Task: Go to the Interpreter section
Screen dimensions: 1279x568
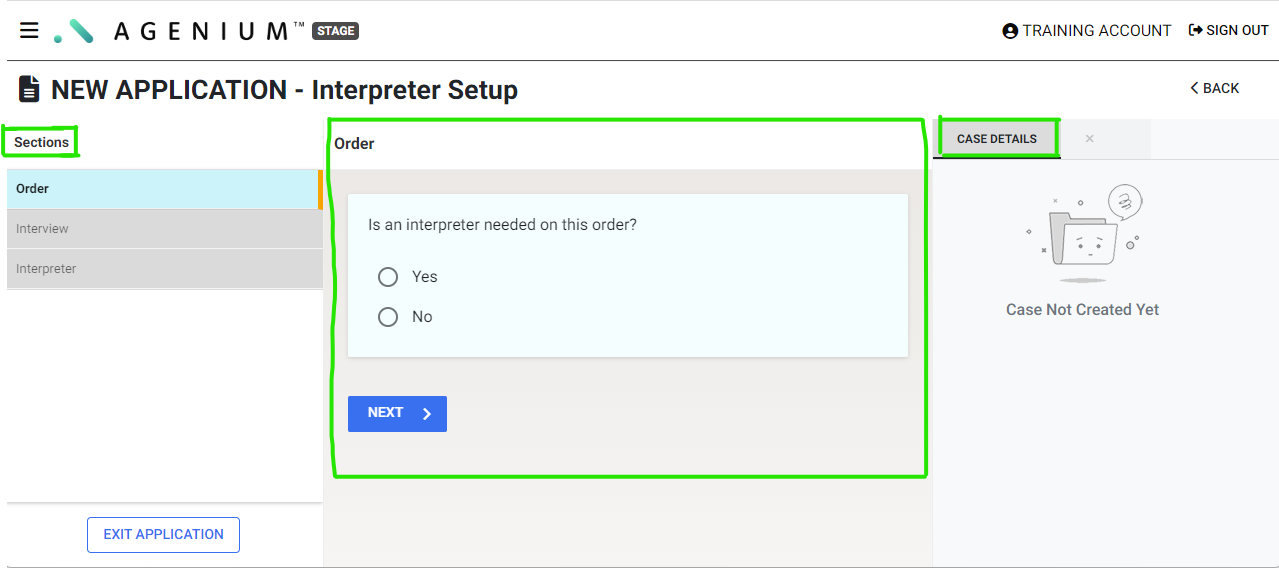Action: point(165,269)
